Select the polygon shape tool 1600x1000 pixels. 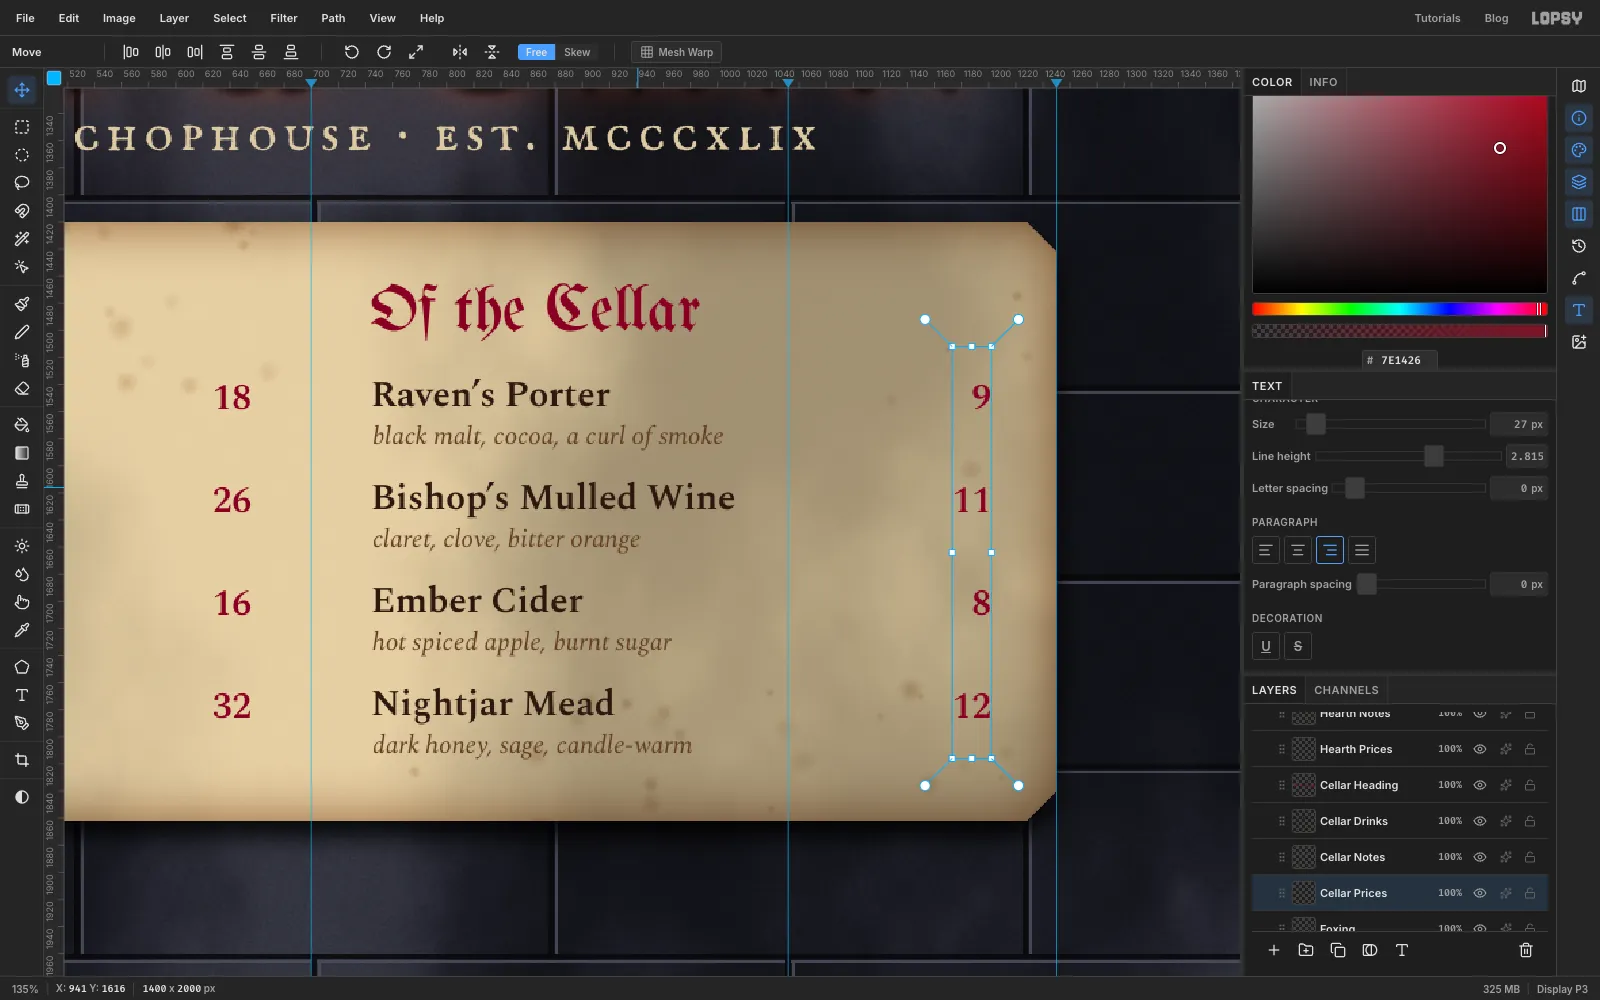[22, 667]
